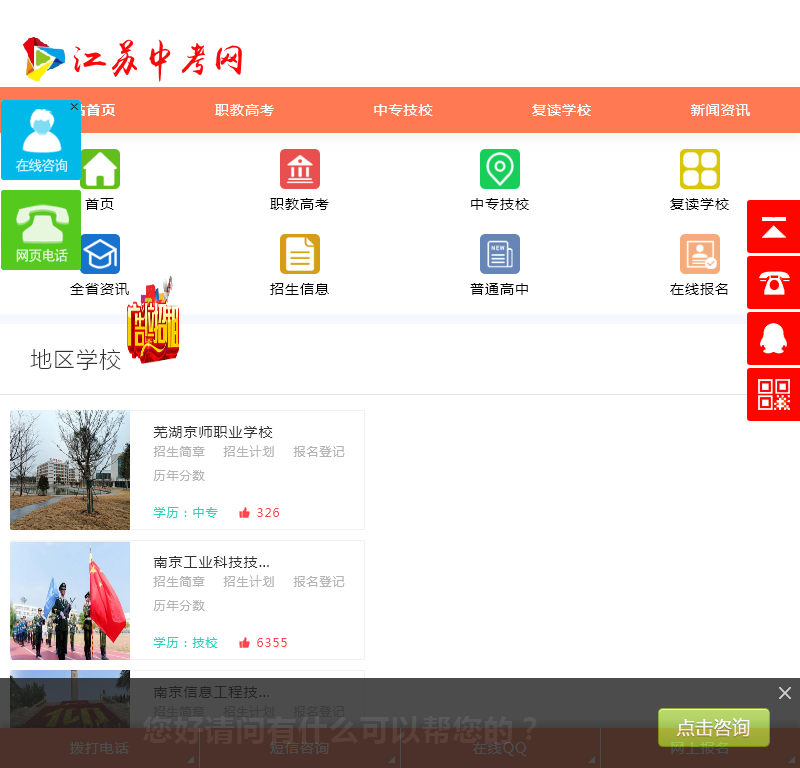Open 历年分数 for 芜湖京师职业学校
Screen dimensions: 800x768
[179, 476]
